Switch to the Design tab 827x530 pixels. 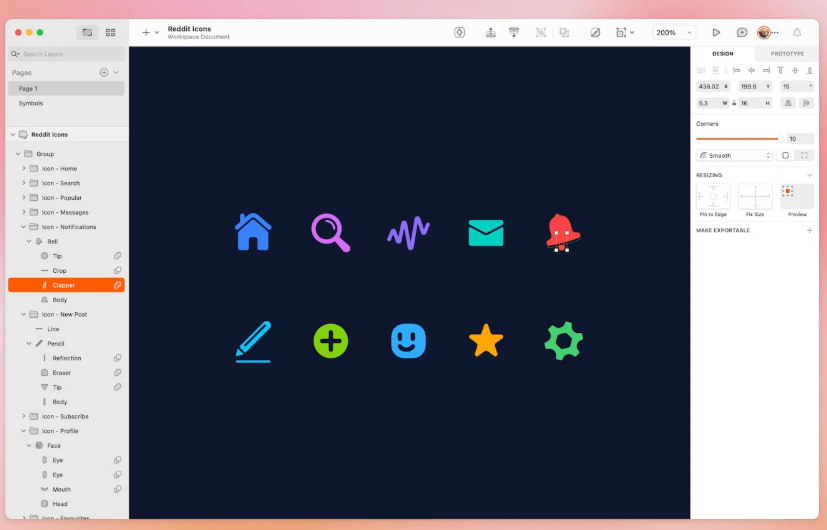[723, 54]
